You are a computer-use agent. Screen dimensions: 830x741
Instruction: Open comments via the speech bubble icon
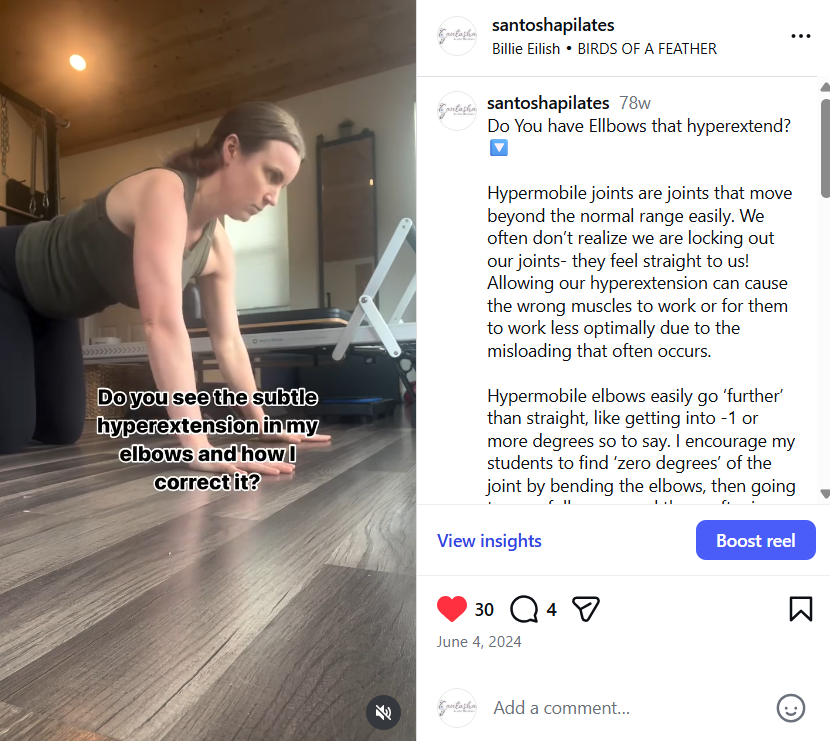pyautogui.click(x=524, y=609)
